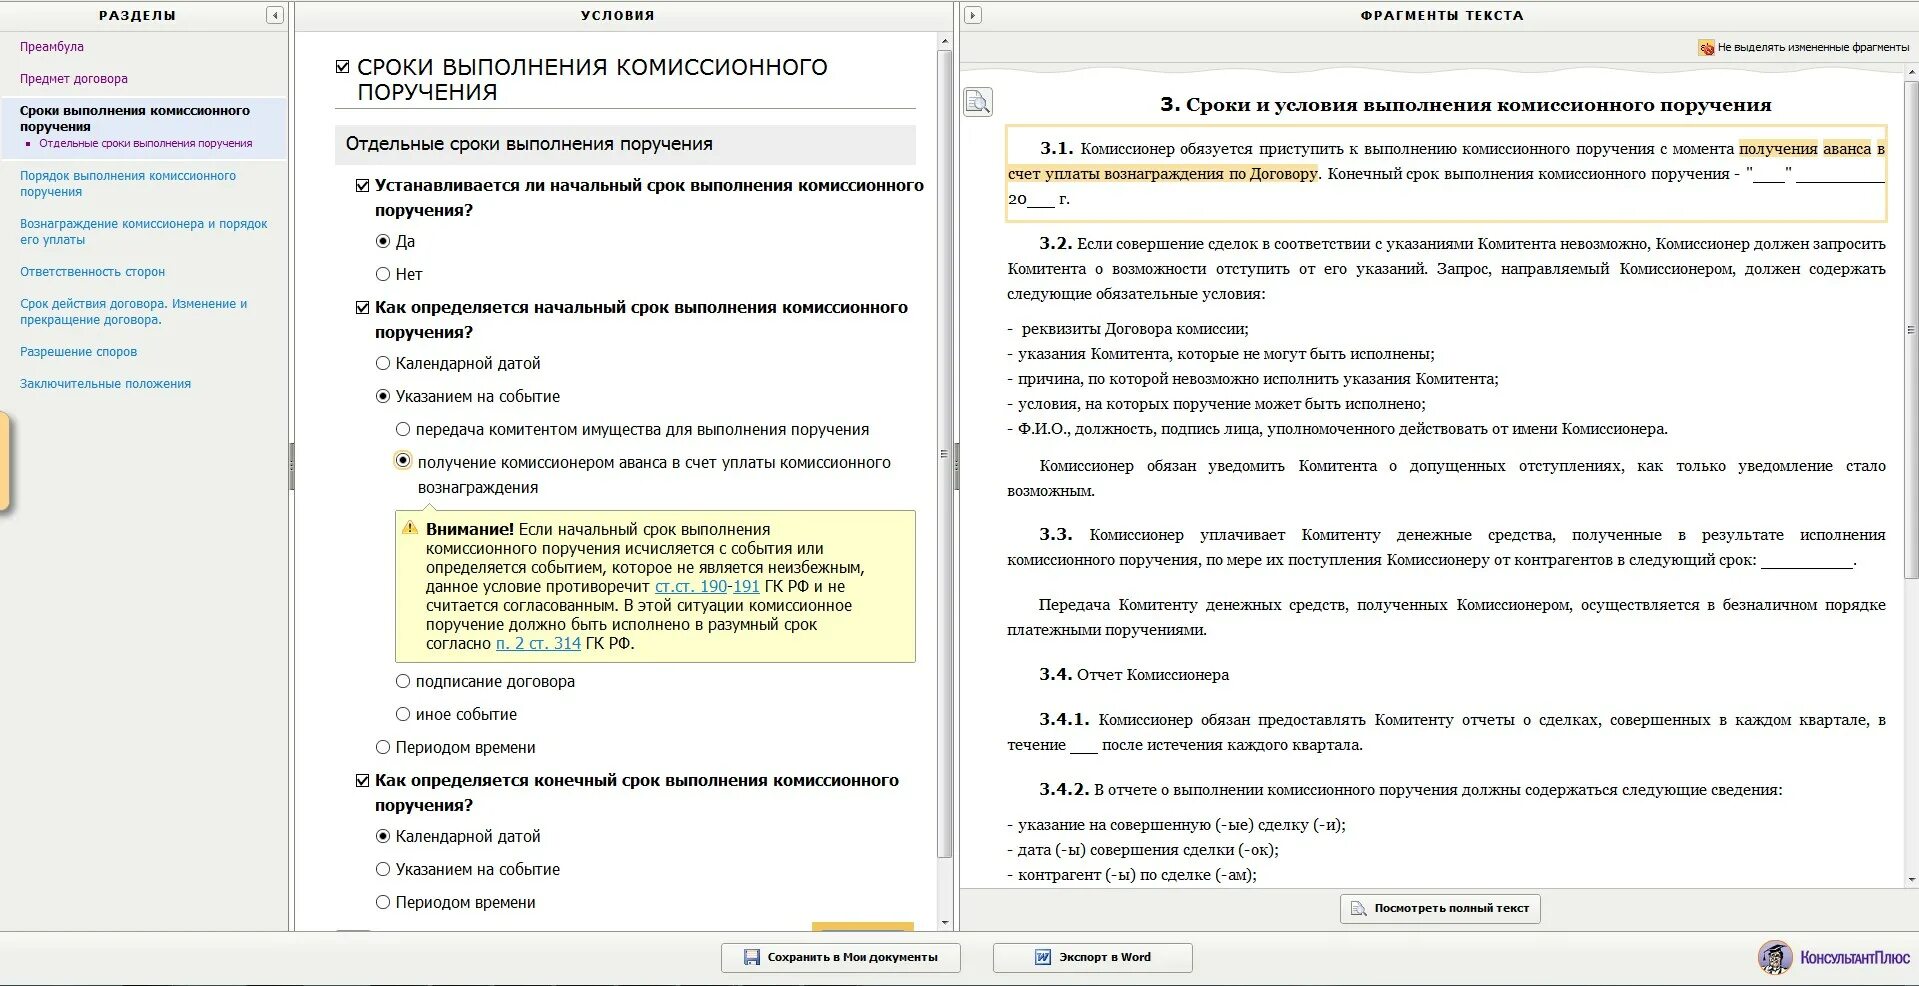This screenshot has width=1919, height=986.
Task: Go to Ответственность сторон section
Action: [92, 272]
